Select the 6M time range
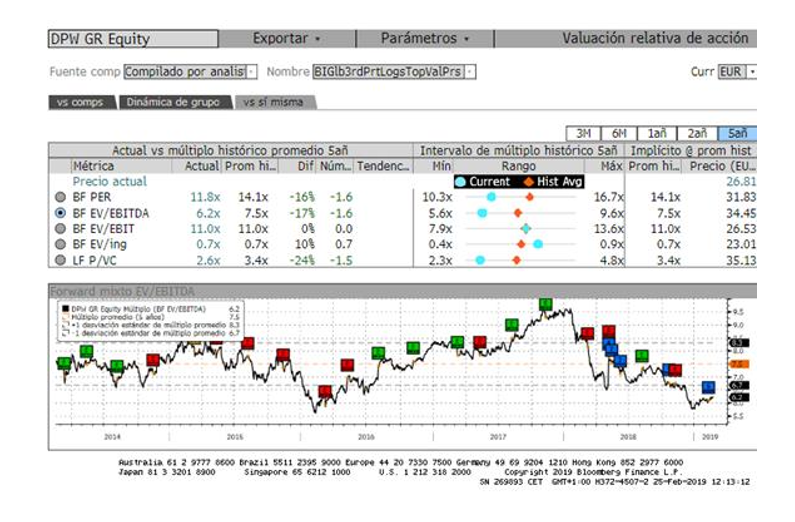 (x=619, y=133)
